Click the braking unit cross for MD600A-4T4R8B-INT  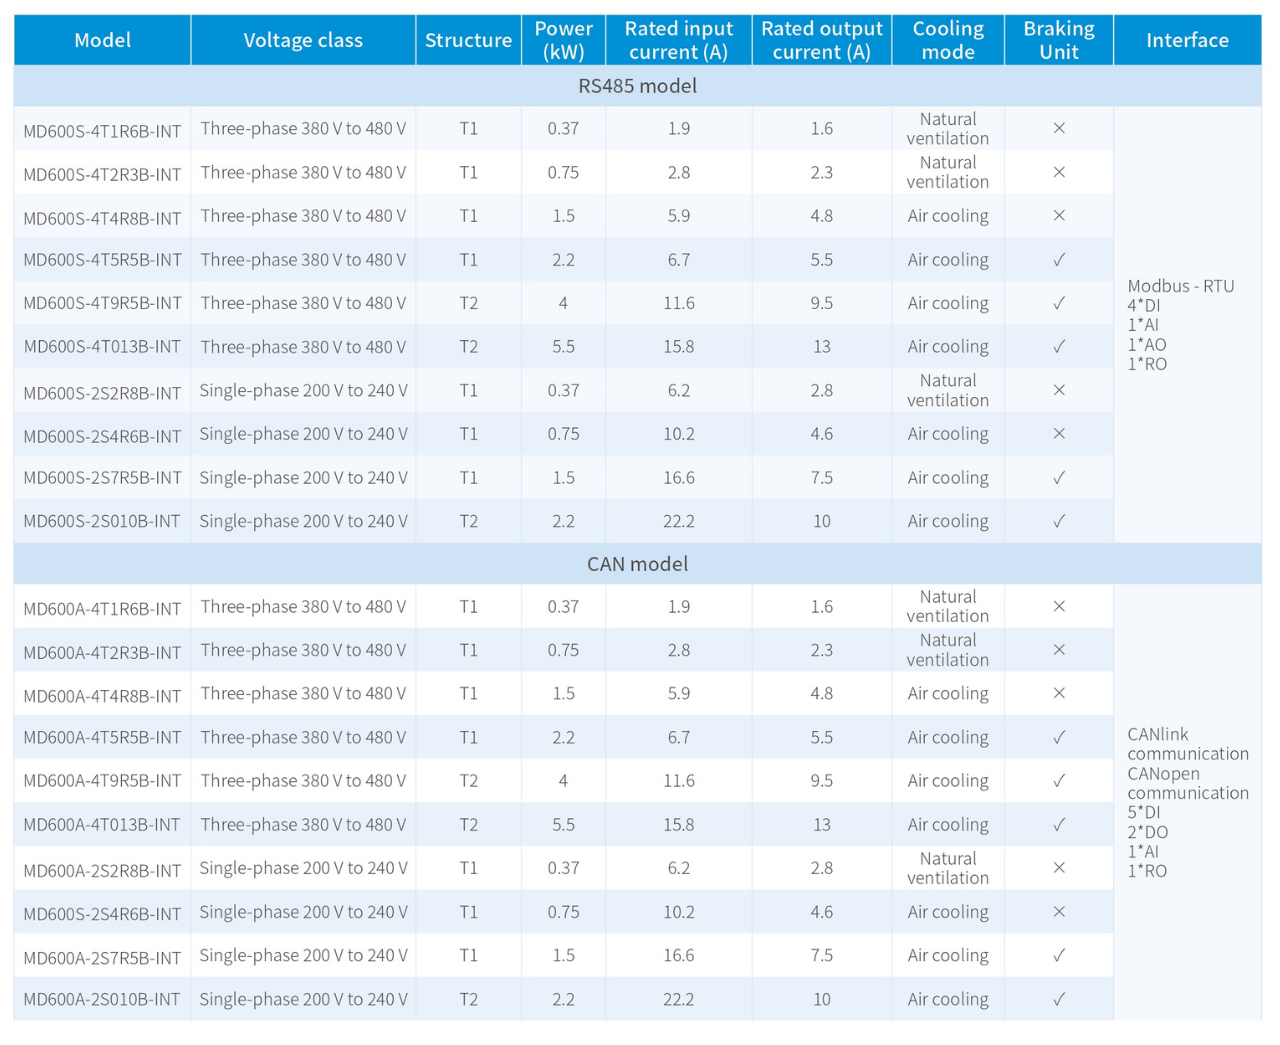(x=1058, y=693)
